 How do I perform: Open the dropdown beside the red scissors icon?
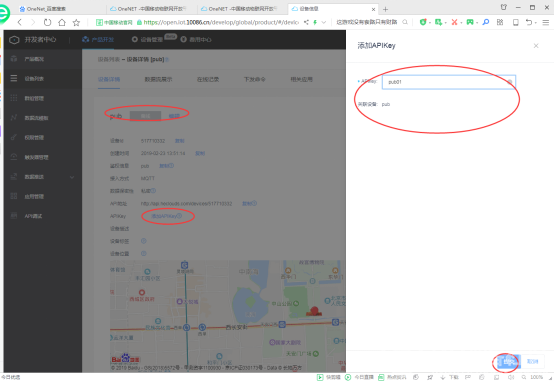[x=461, y=23]
